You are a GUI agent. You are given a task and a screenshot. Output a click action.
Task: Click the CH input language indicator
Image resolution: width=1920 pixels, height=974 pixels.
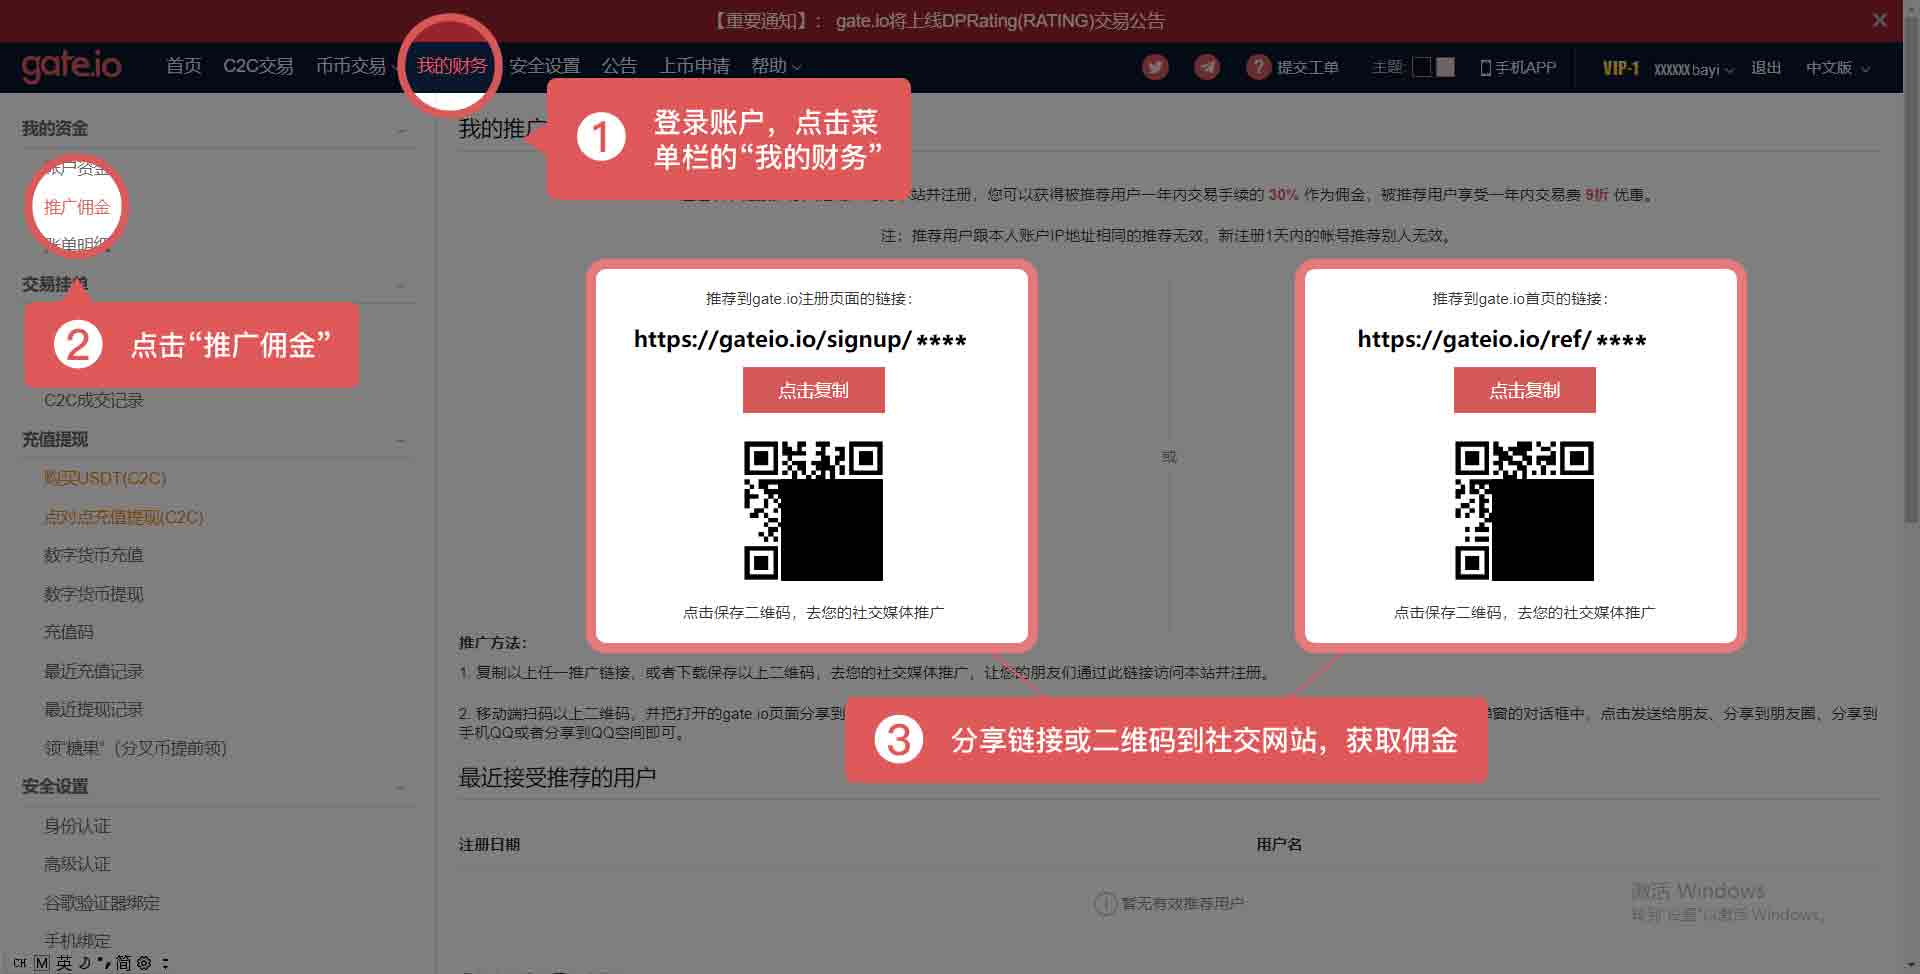[19, 963]
